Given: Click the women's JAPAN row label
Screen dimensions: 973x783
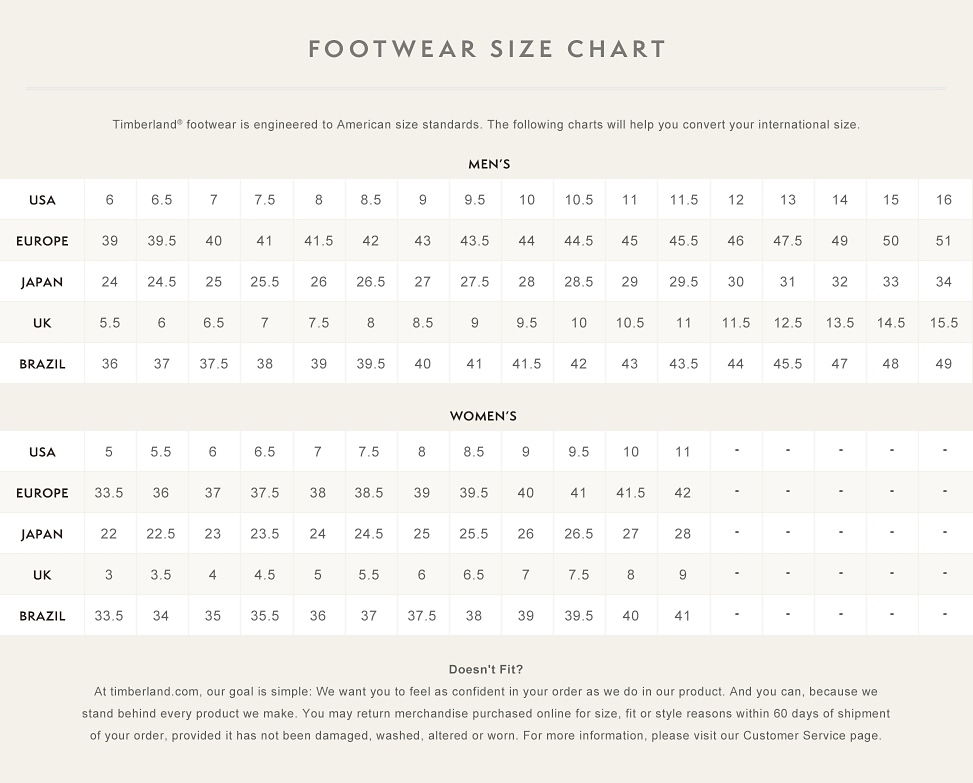Looking at the screenshot, I should (x=42, y=534).
